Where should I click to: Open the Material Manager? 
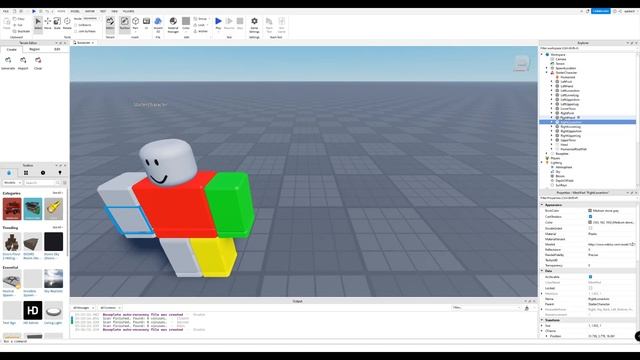tap(173, 24)
